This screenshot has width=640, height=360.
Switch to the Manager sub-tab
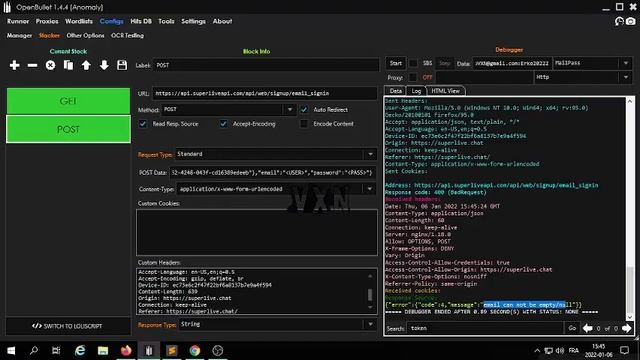(19, 36)
